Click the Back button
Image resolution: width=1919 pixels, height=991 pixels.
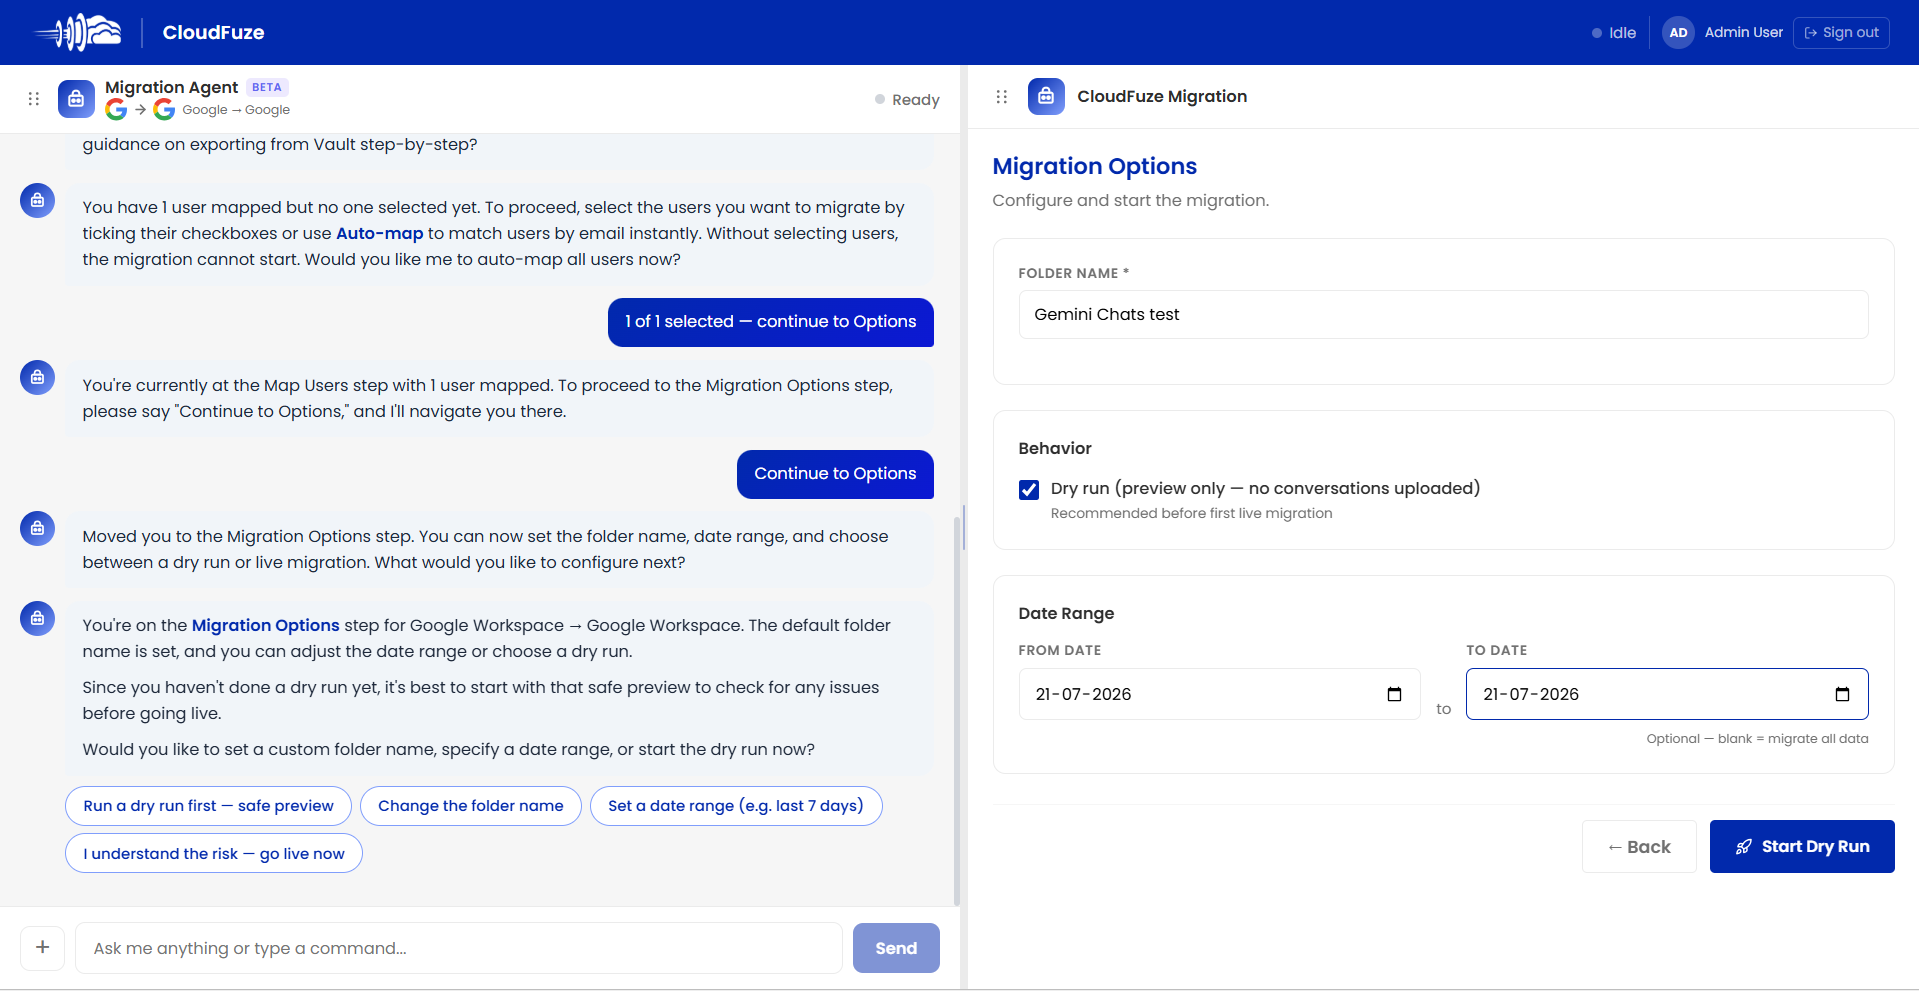pyautogui.click(x=1639, y=847)
